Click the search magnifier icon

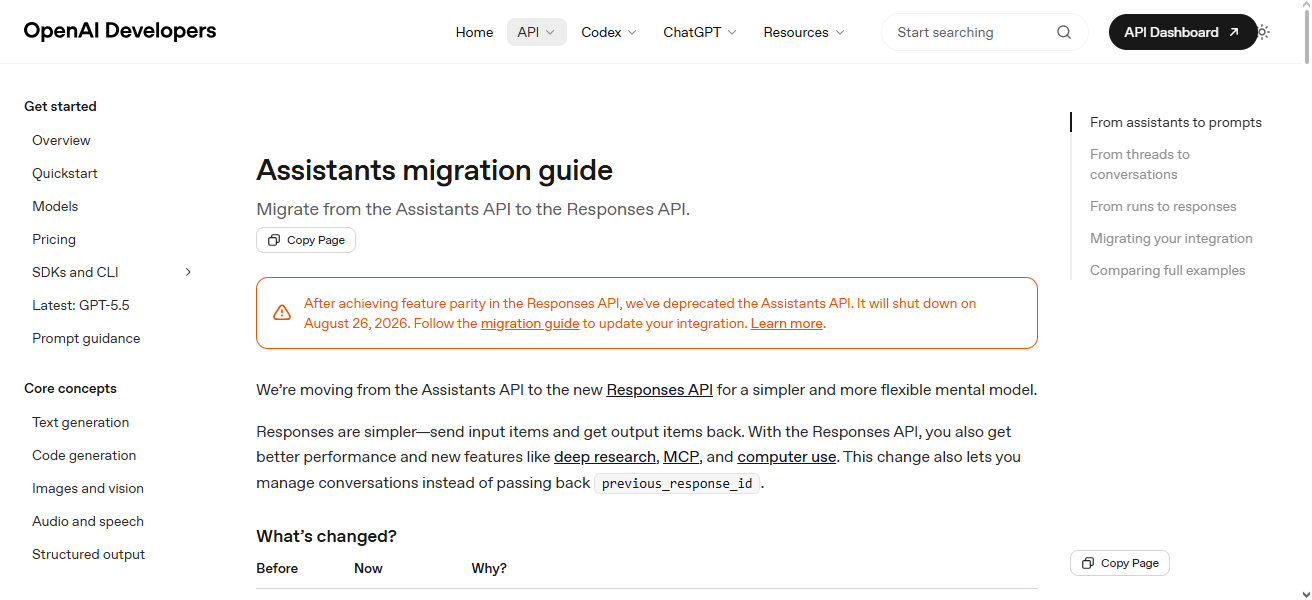click(1064, 32)
